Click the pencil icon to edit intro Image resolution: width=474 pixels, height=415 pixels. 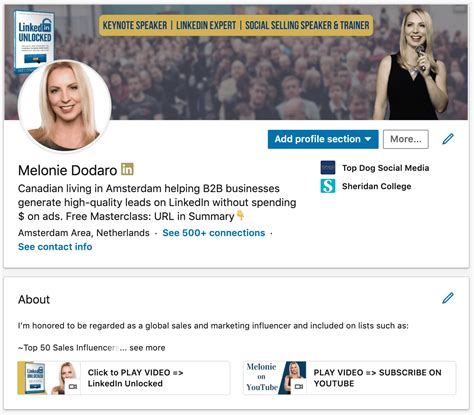448,139
